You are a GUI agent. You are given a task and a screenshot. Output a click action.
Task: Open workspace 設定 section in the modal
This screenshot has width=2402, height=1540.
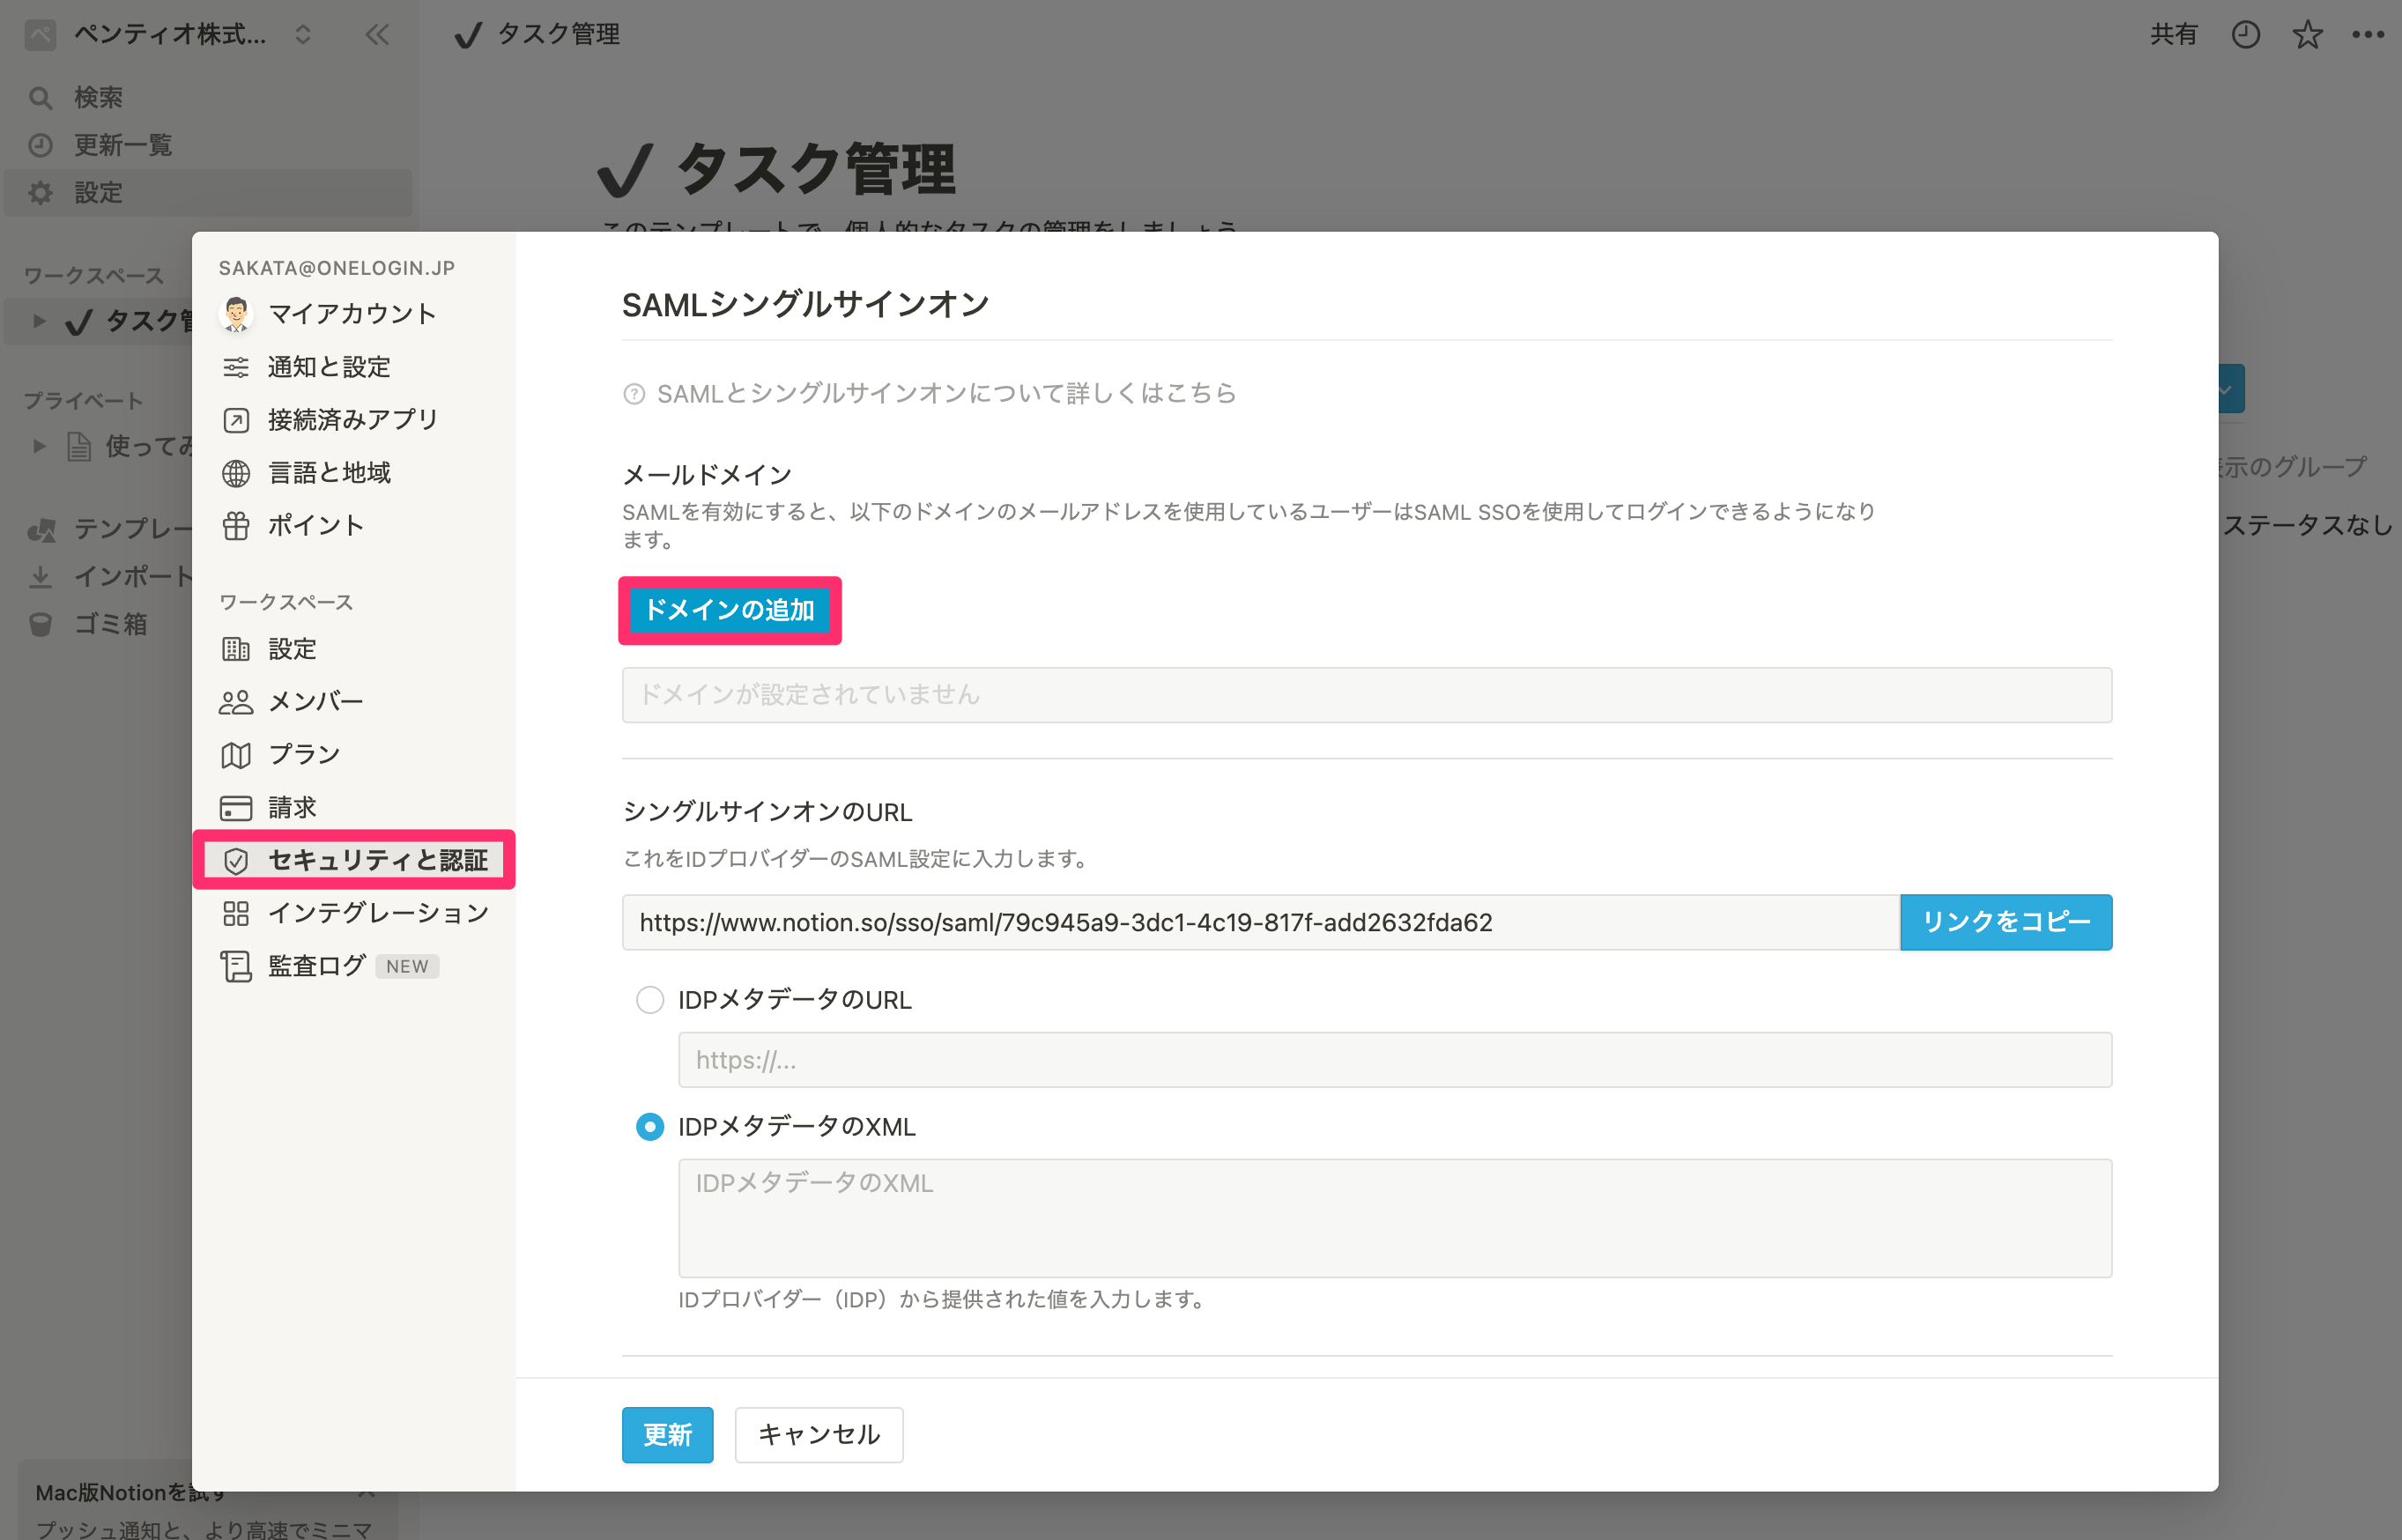(354, 649)
